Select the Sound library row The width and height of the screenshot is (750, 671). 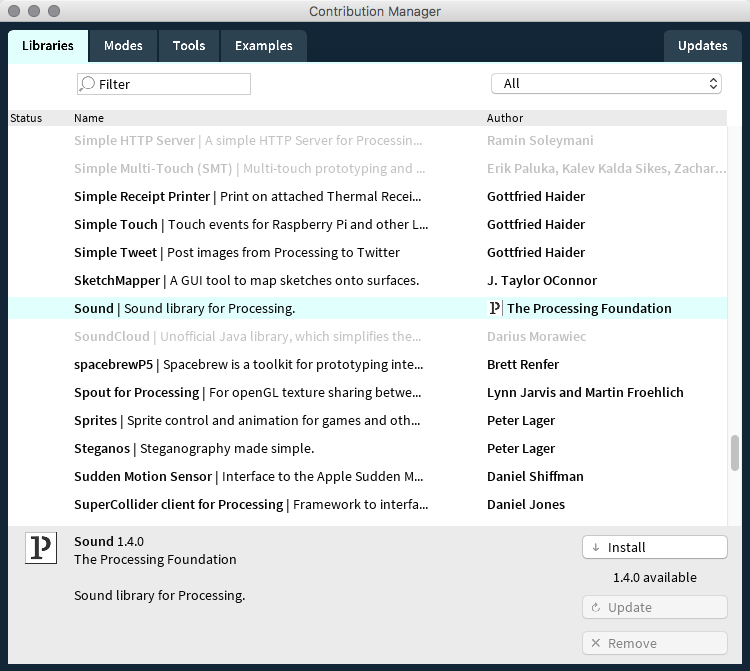click(367, 308)
